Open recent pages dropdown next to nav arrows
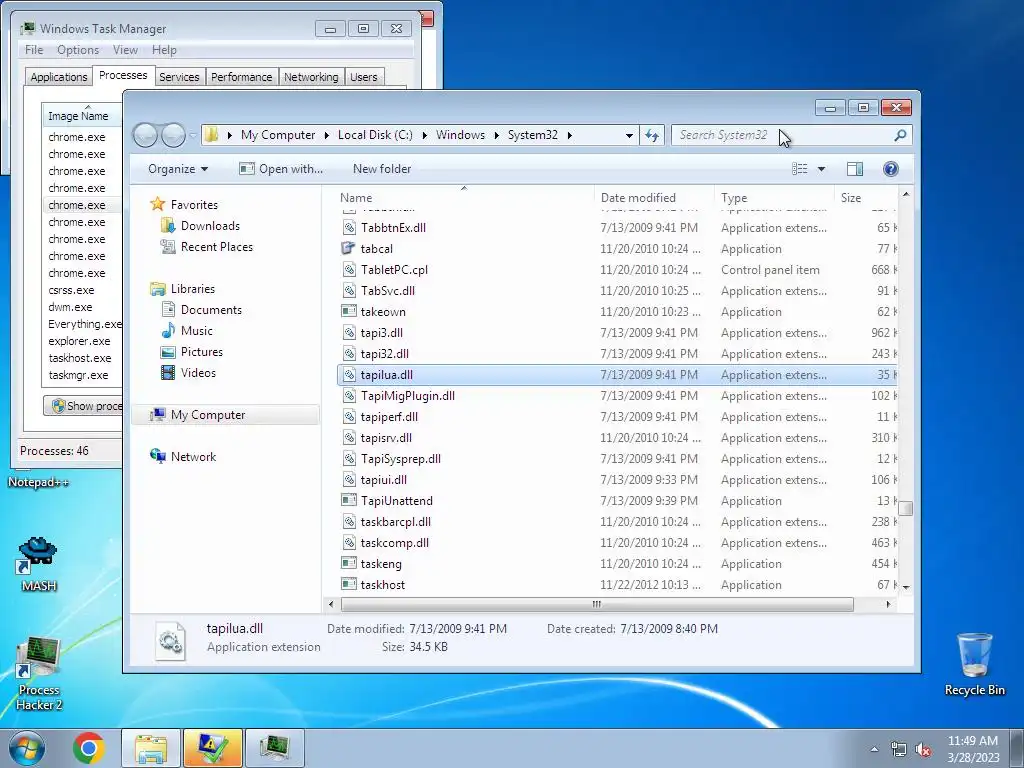Screen dimensions: 1024x768 pyautogui.click(x=193, y=136)
